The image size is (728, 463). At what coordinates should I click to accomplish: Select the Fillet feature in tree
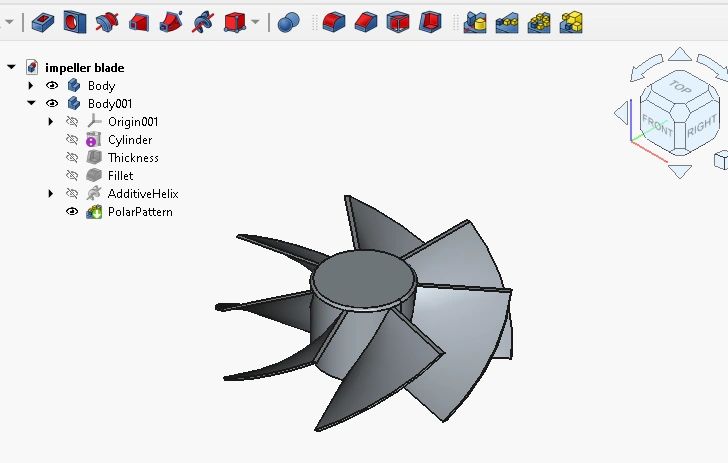point(120,176)
